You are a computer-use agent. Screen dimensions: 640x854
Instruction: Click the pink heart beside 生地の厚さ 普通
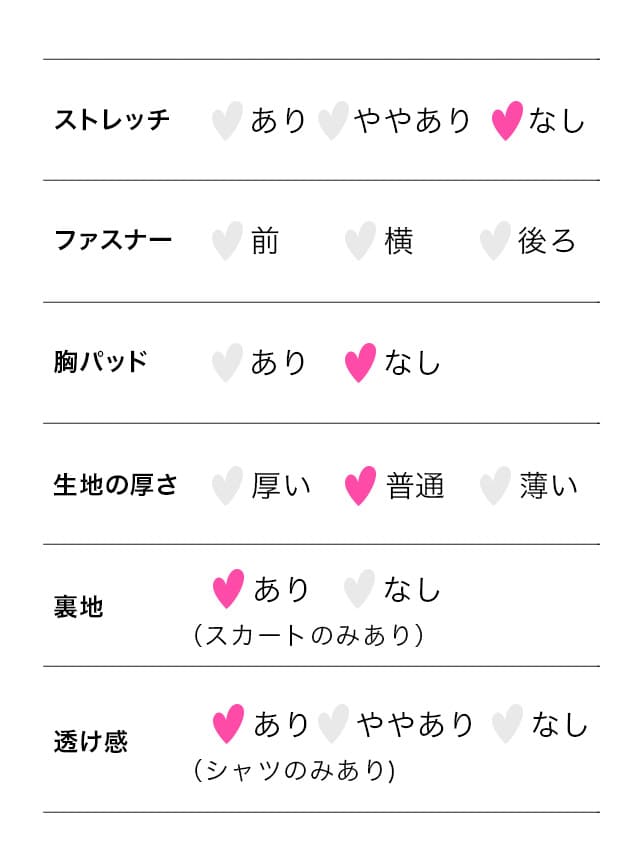(360, 486)
